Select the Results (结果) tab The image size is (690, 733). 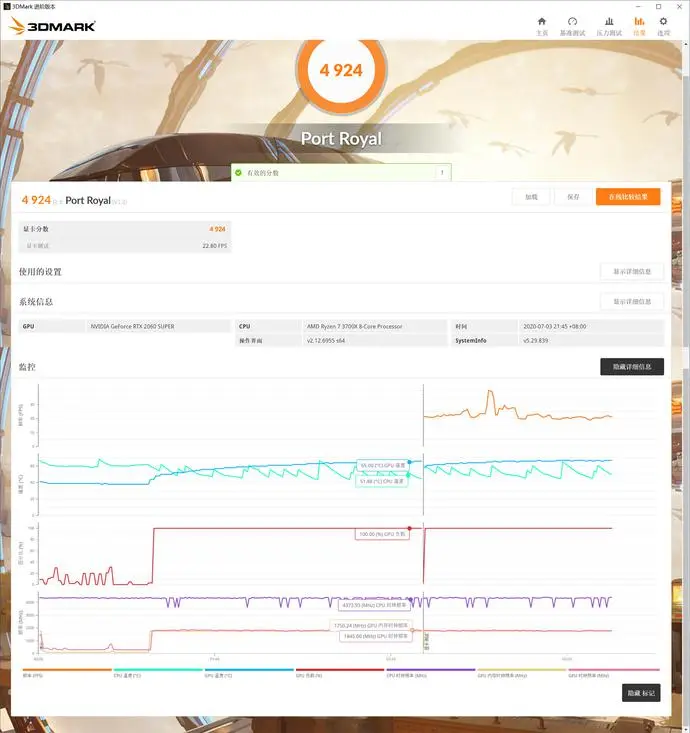pyautogui.click(x=639, y=27)
